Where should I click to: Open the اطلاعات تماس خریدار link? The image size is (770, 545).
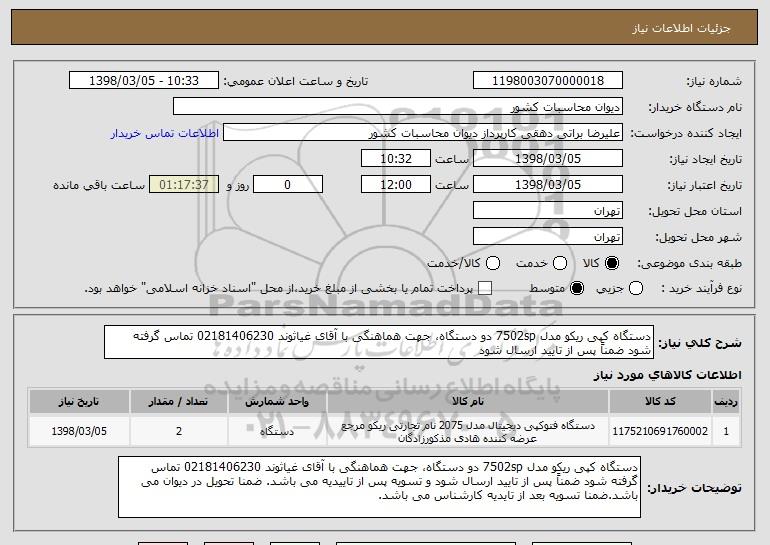point(165,133)
